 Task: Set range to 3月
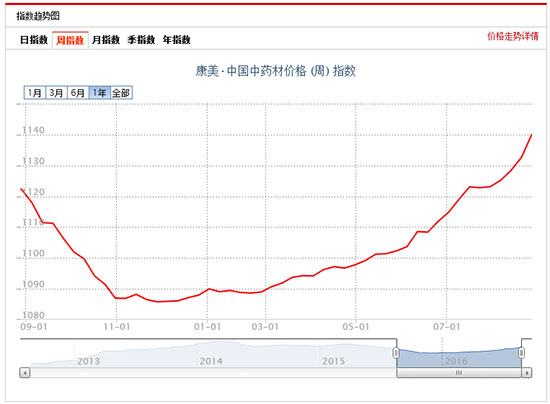coord(56,93)
